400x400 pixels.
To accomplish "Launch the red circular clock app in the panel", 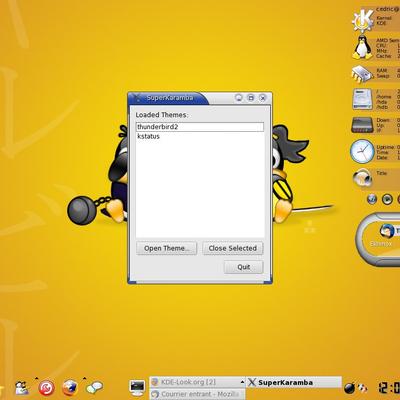I will point(46,388).
